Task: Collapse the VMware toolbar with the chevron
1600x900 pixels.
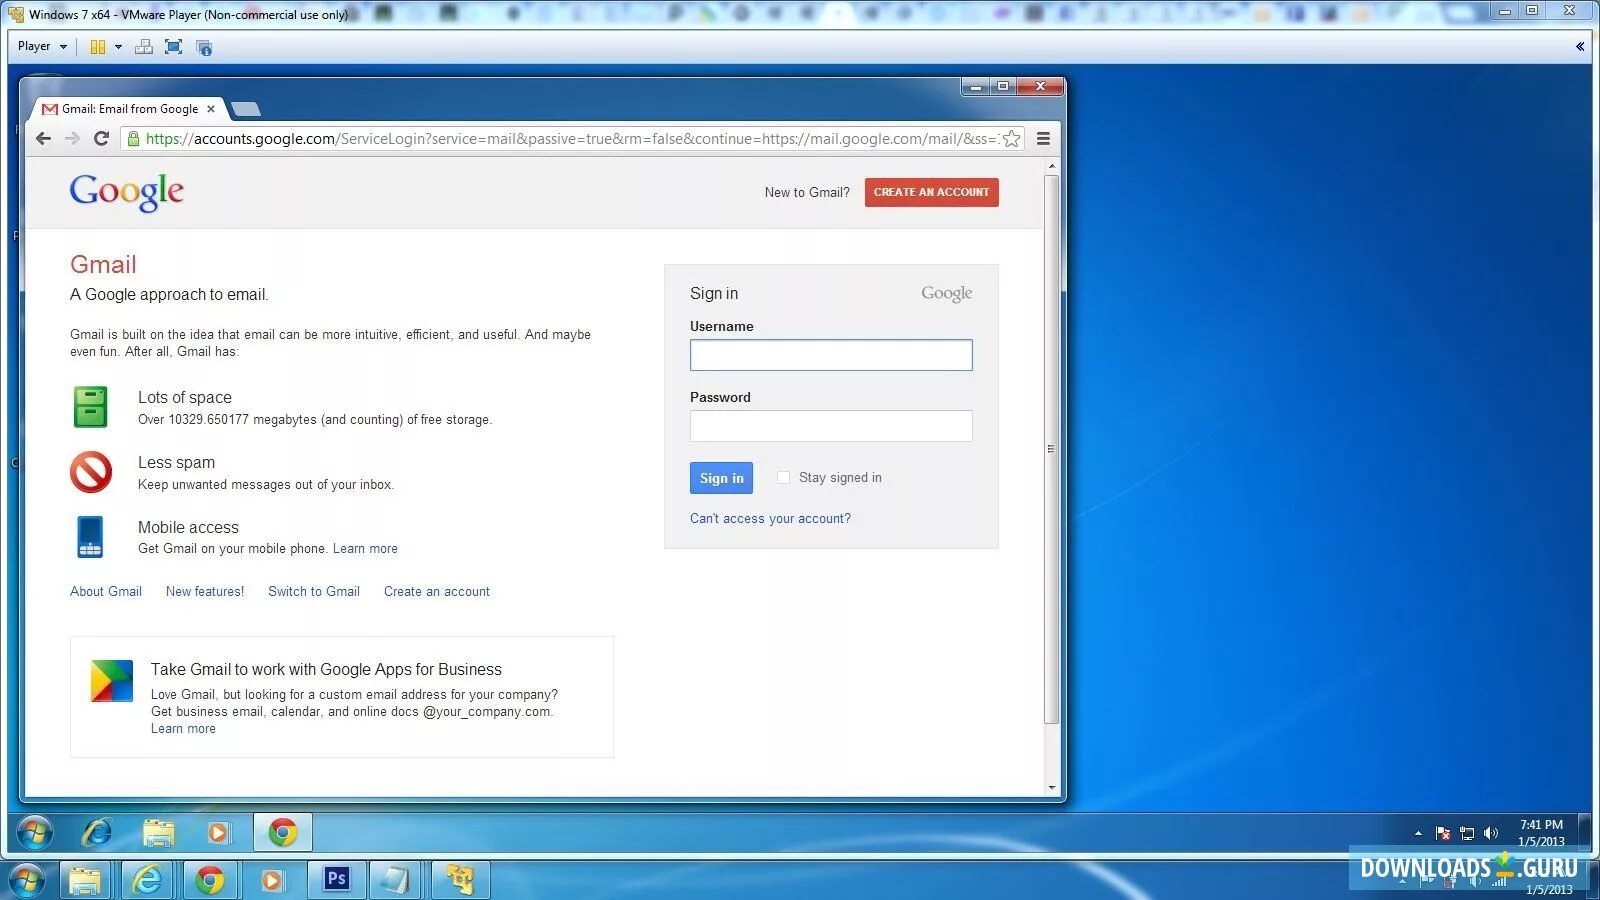Action: pos(1580,46)
